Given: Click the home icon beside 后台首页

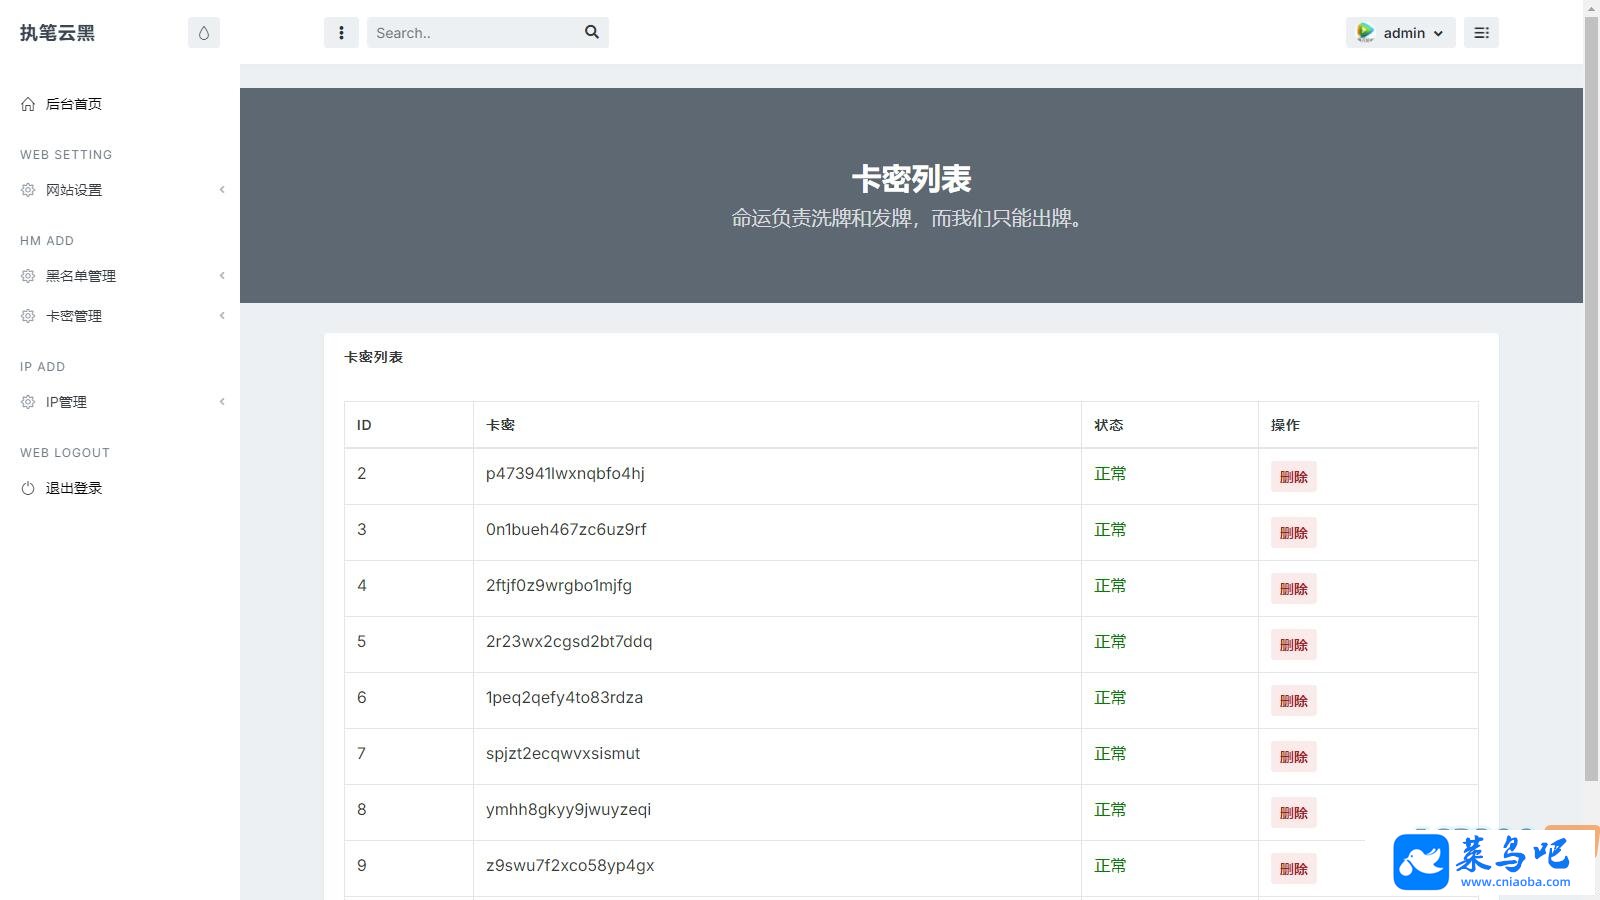Looking at the screenshot, I should [28, 104].
